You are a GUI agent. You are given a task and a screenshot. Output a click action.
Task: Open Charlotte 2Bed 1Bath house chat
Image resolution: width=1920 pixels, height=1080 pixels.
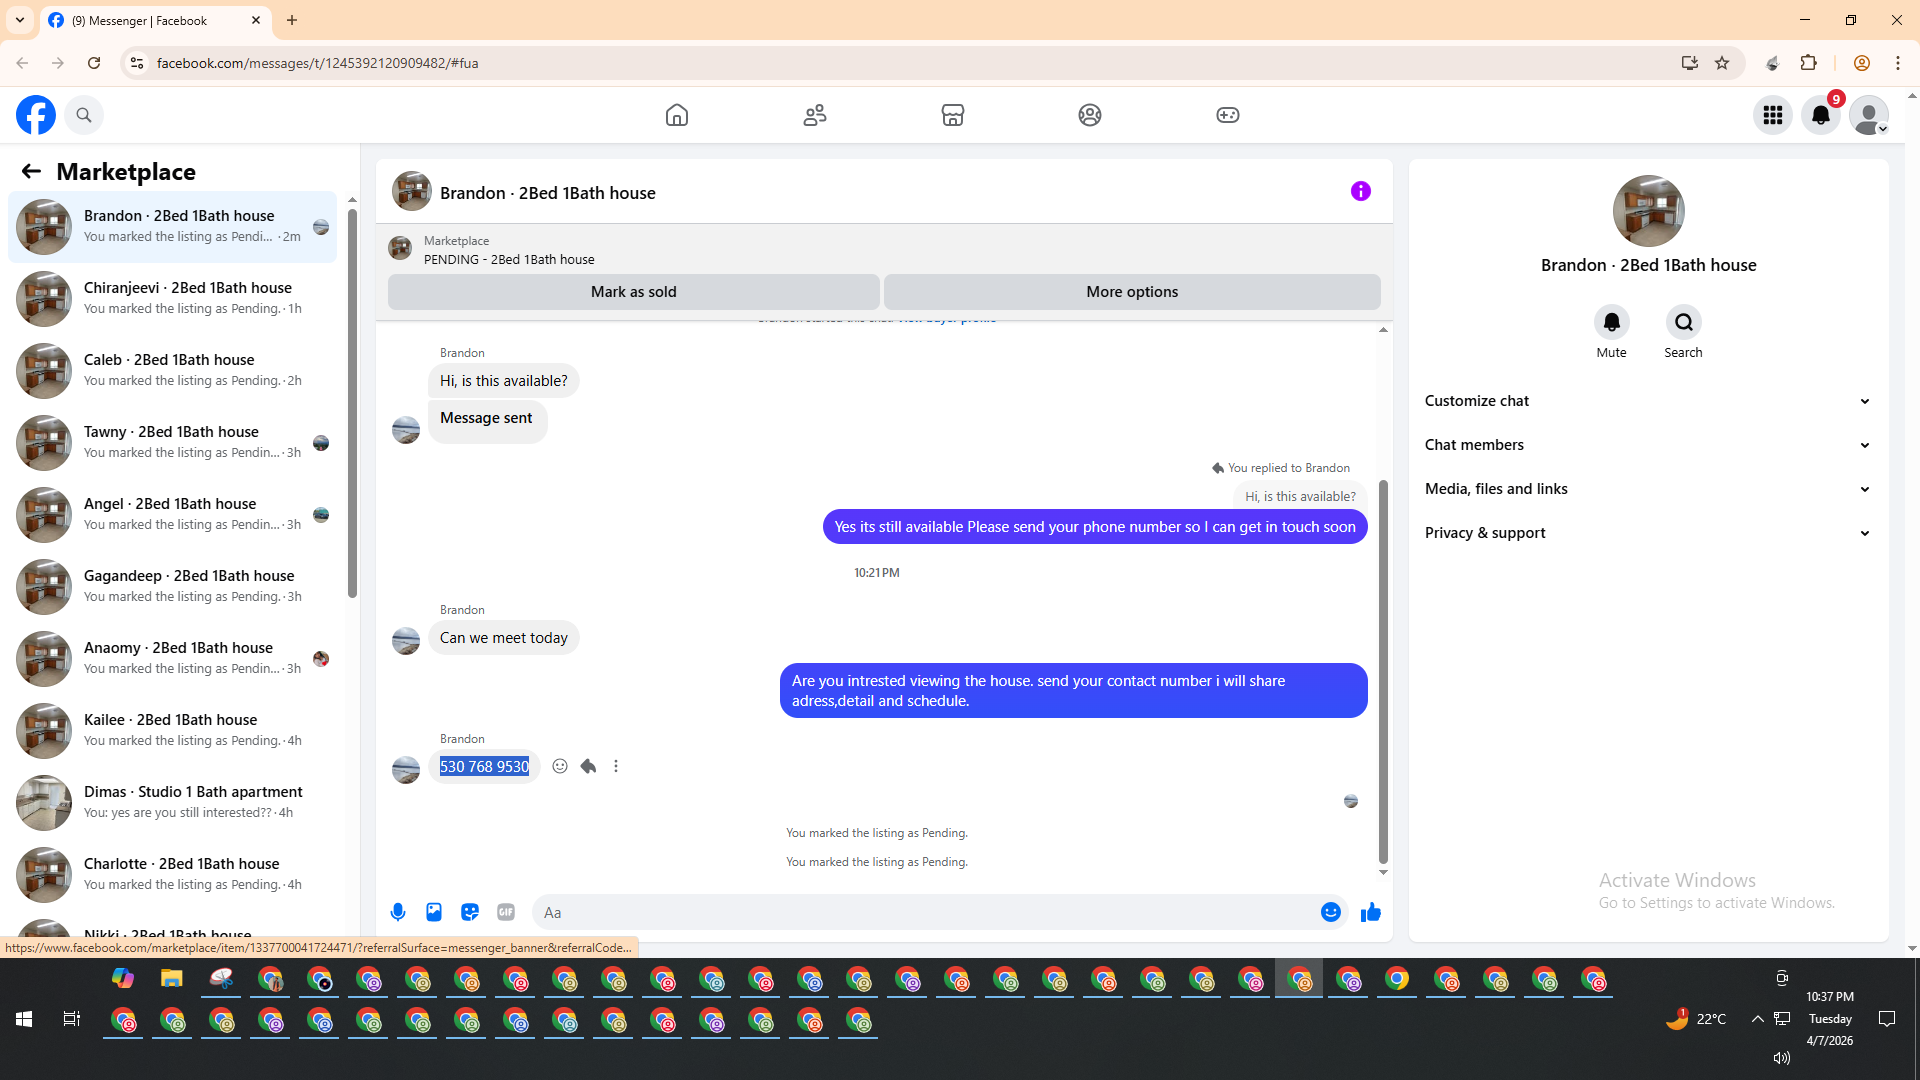coord(173,875)
